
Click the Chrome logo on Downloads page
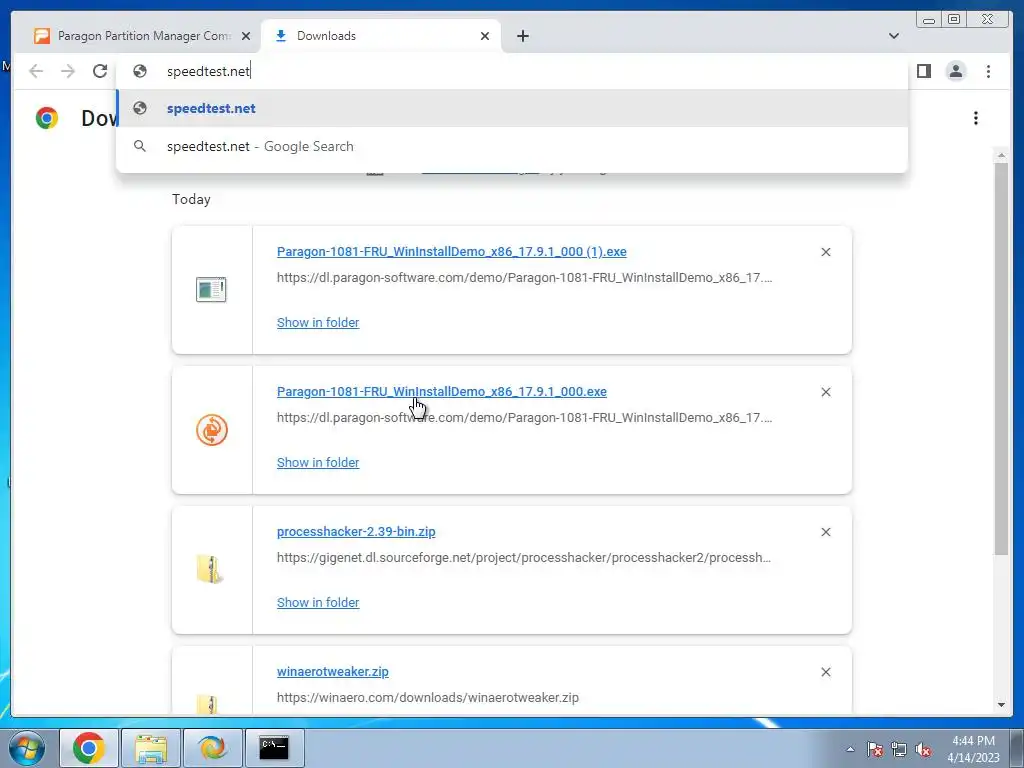pyautogui.click(x=47, y=118)
